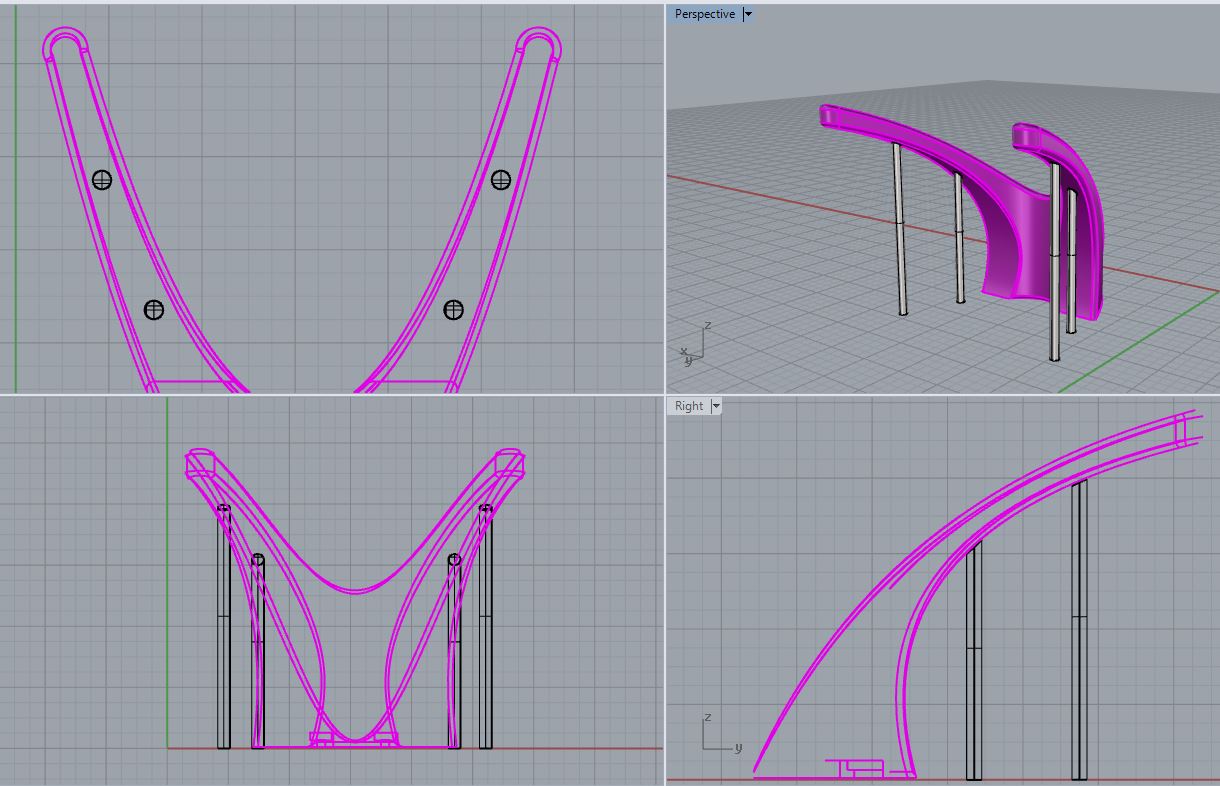This screenshot has height=786, width=1220.
Task: Select the Right viewport title label
Action: pyautogui.click(x=689, y=406)
